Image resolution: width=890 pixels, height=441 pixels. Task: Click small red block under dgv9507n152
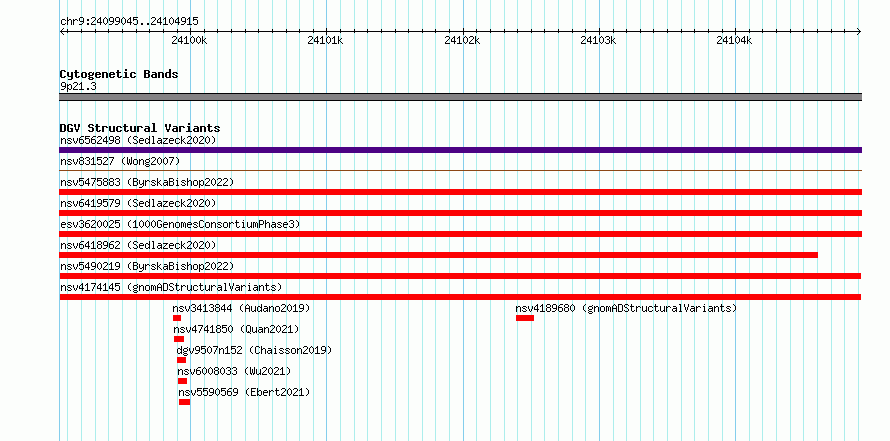(x=181, y=360)
